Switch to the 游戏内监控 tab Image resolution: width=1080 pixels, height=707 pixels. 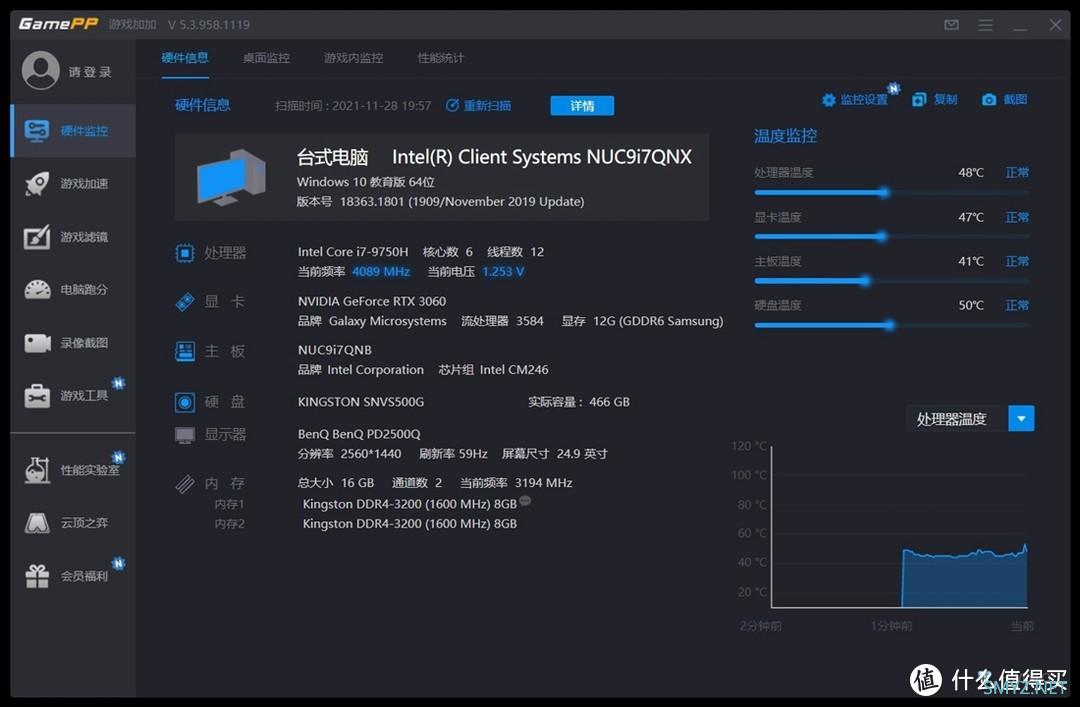(353, 58)
